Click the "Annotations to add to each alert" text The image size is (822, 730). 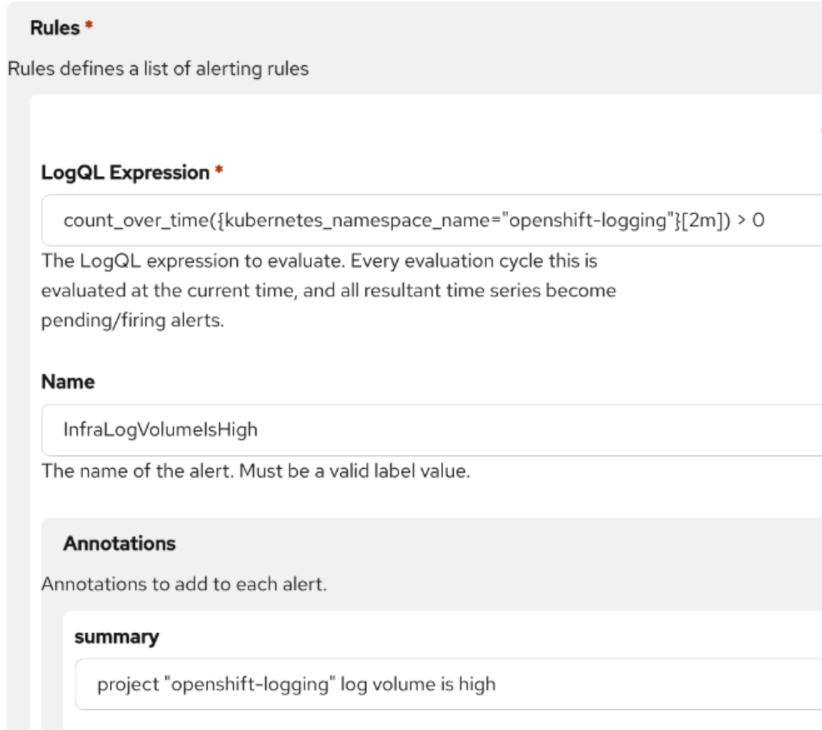[184, 583]
